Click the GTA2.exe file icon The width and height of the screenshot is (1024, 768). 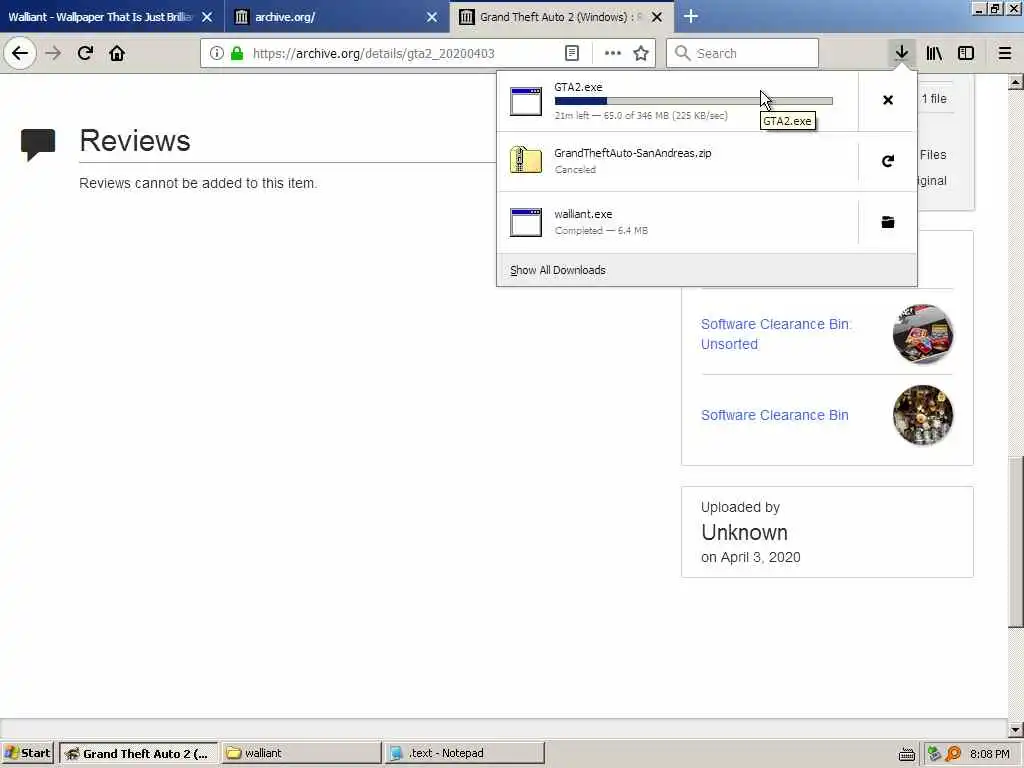tap(526, 101)
